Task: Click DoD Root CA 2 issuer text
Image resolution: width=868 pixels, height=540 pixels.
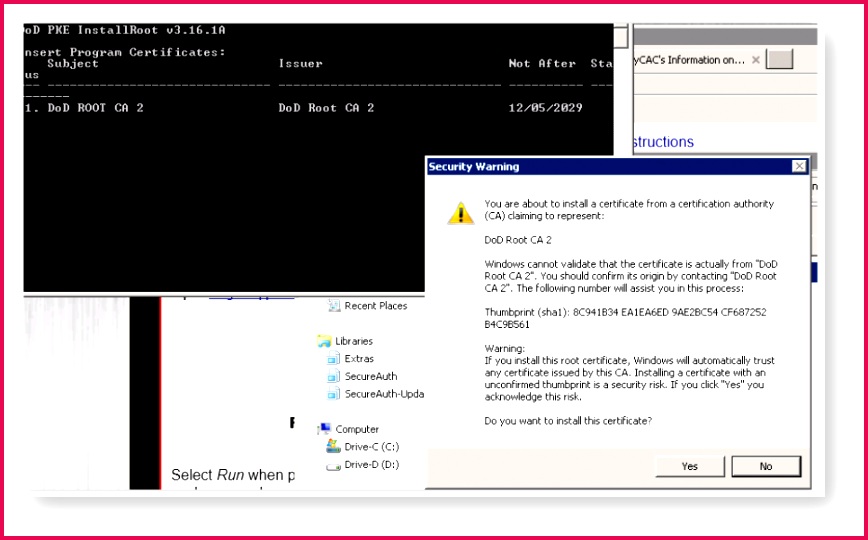Action: click(326, 108)
